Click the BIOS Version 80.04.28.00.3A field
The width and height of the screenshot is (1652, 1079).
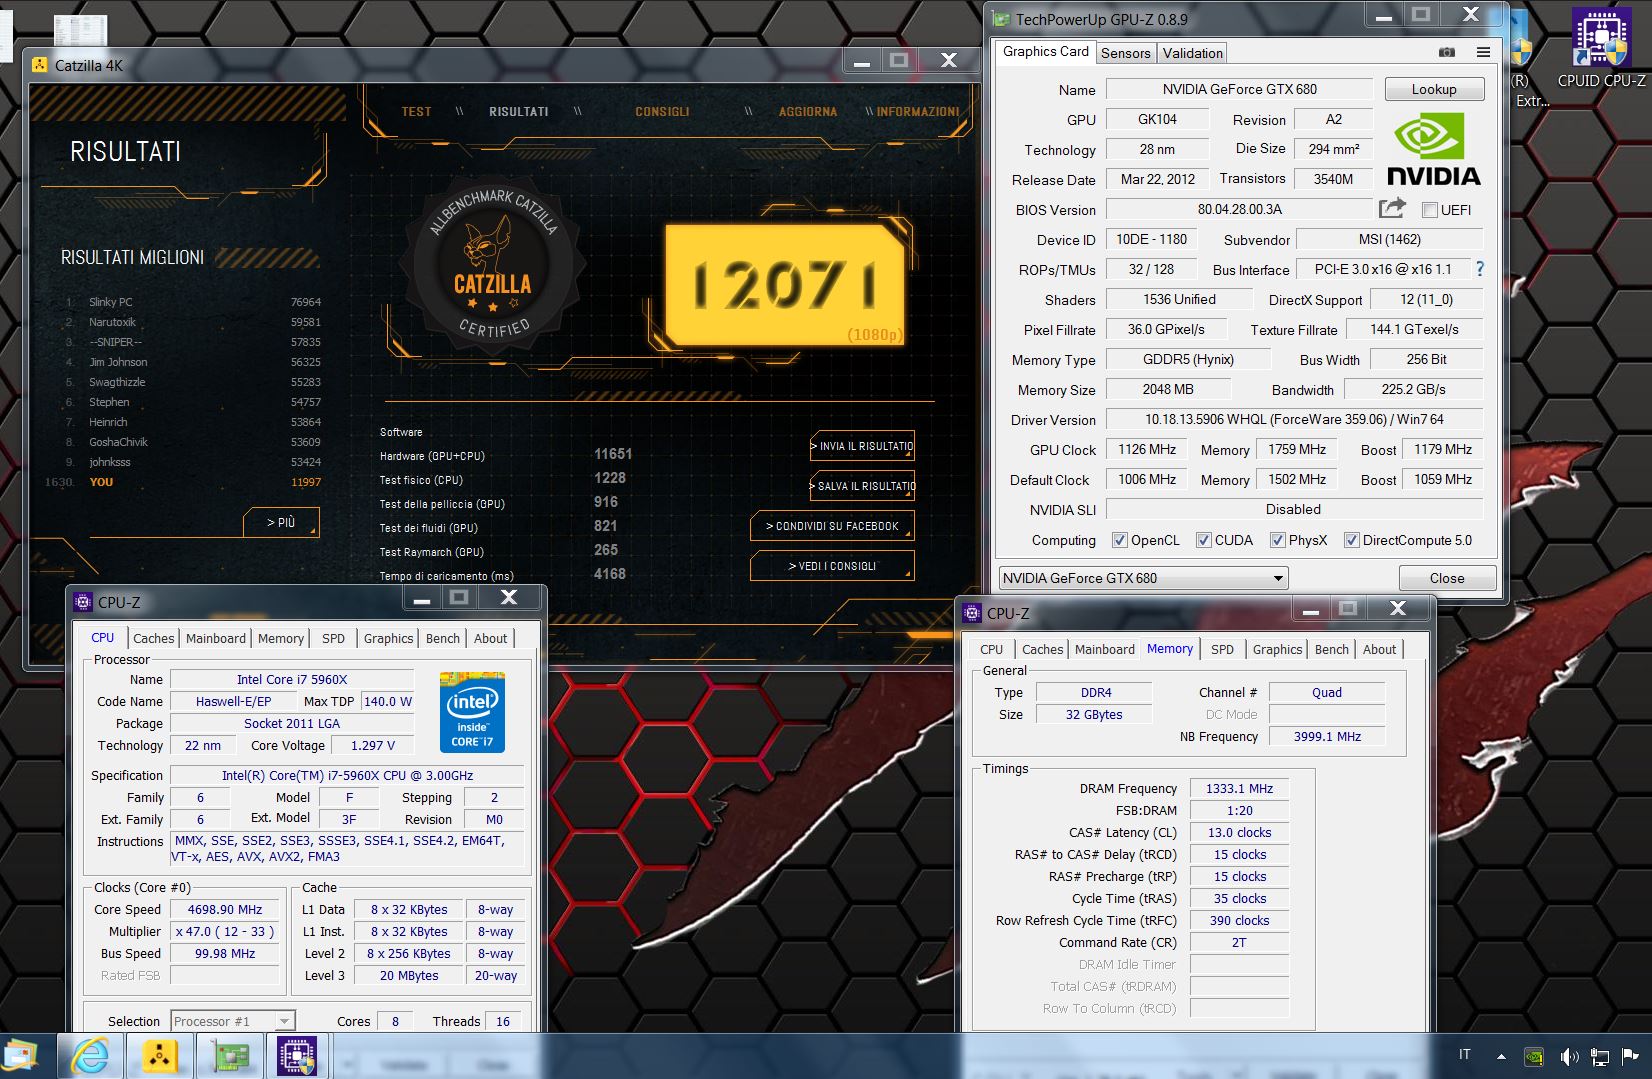[x=1239, y=209]
